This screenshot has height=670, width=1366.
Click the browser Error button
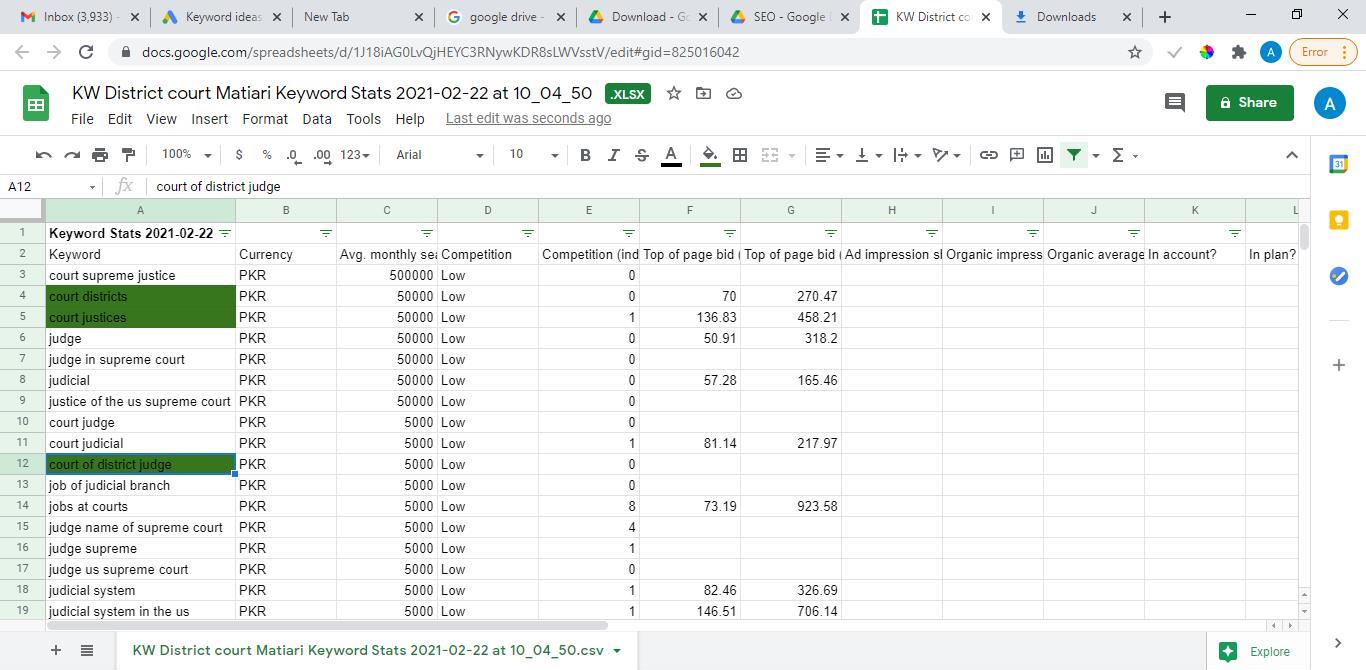coord(1323,52)
